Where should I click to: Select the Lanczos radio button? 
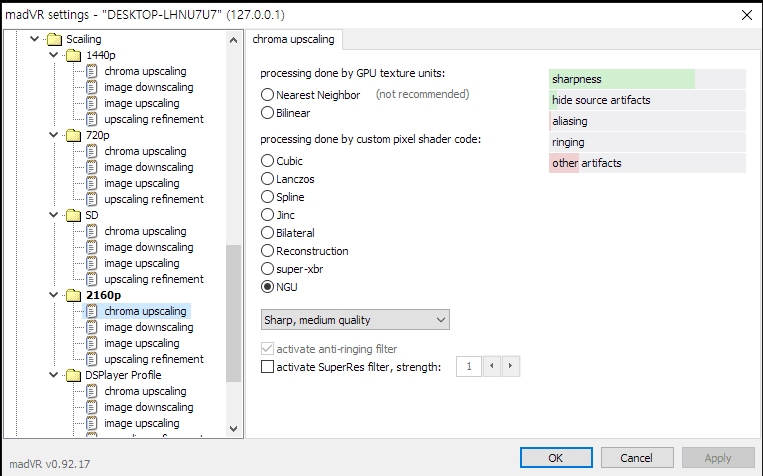point(267,179)
